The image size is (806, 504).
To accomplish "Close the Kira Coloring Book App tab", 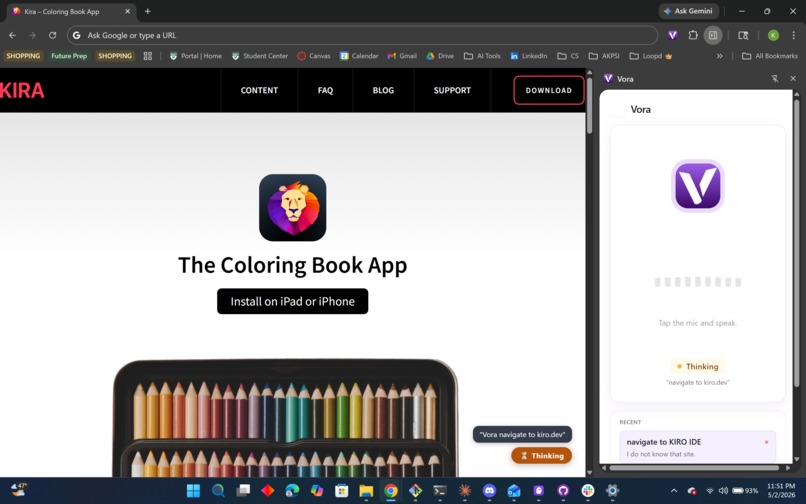I will click(127, 11).
